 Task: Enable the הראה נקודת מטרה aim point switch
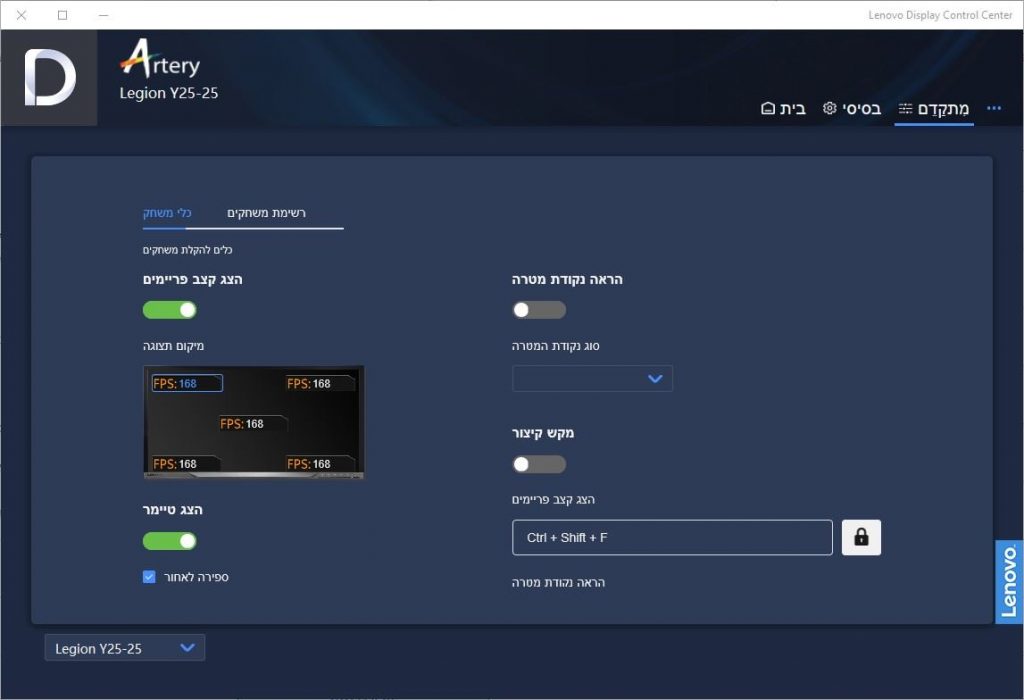click(x=539, y=310)
